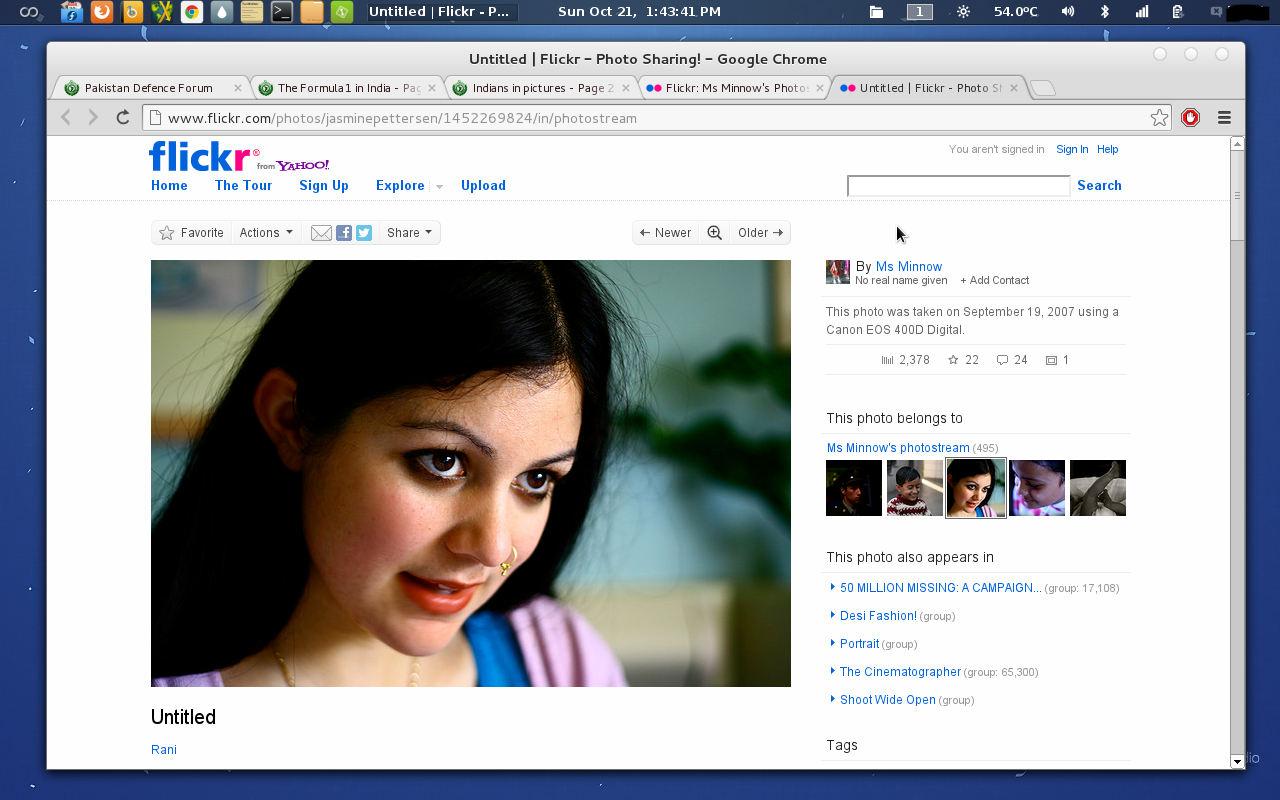This screenshot has width=1280, height=800.
Task: Expand the Portrait group triangle
Action: pyautogui.click(x=833, y=643)
